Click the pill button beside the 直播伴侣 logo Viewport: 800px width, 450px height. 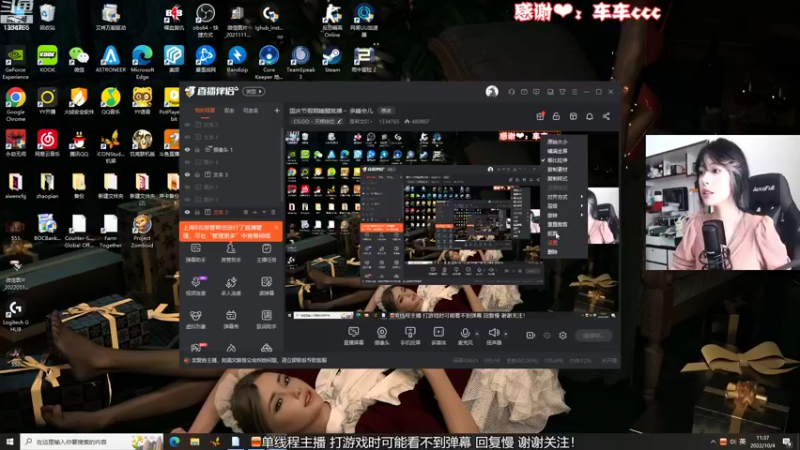[254, 92]
